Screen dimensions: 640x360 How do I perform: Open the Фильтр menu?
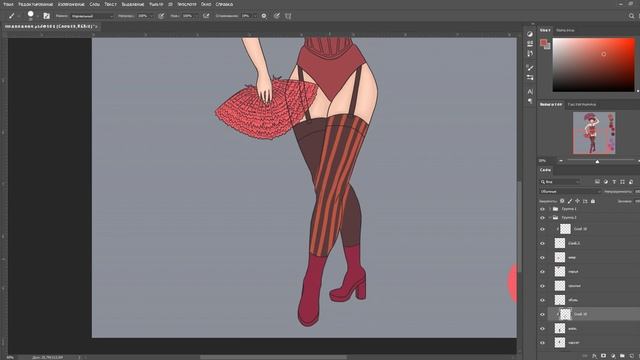(x=156, y=4)
